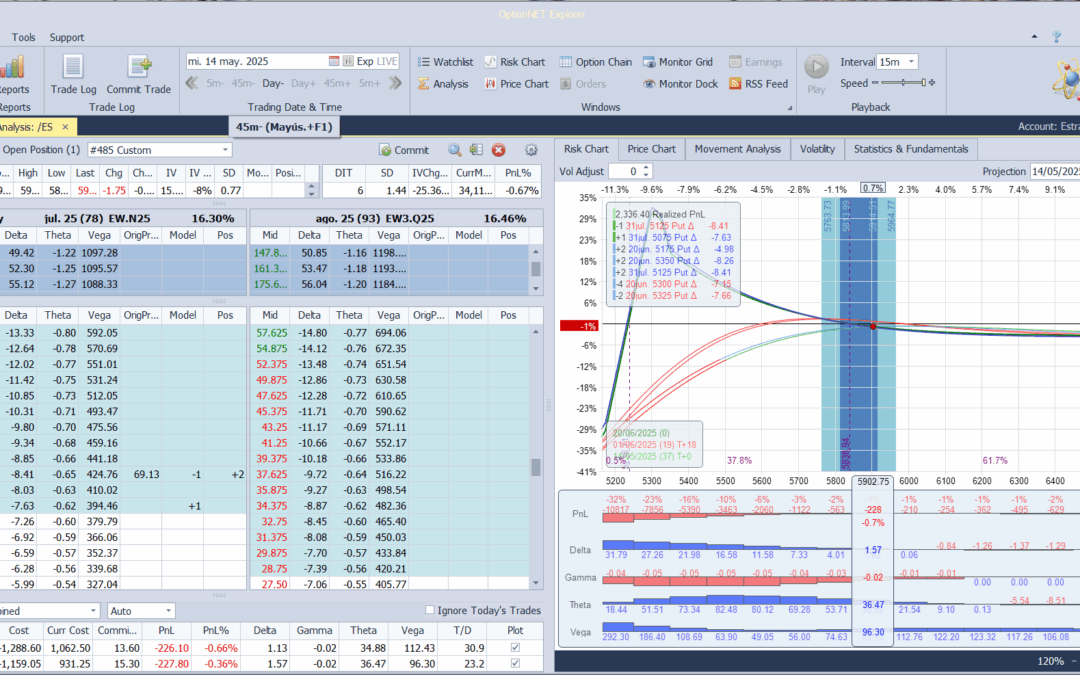Switch to the Price Chart tab
This screenshot has width=1080, height=675.
pyautogui.click(x=651, y=149)
